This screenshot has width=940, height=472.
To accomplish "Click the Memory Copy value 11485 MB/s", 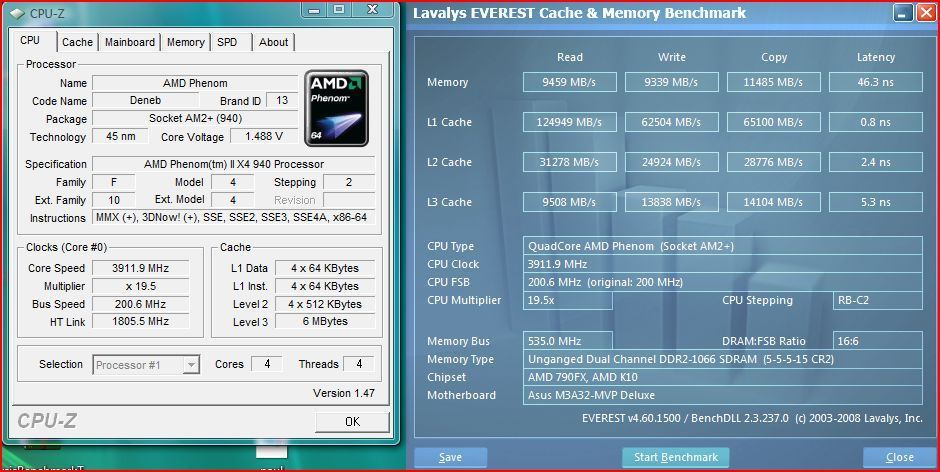I will tap(773, 82).
